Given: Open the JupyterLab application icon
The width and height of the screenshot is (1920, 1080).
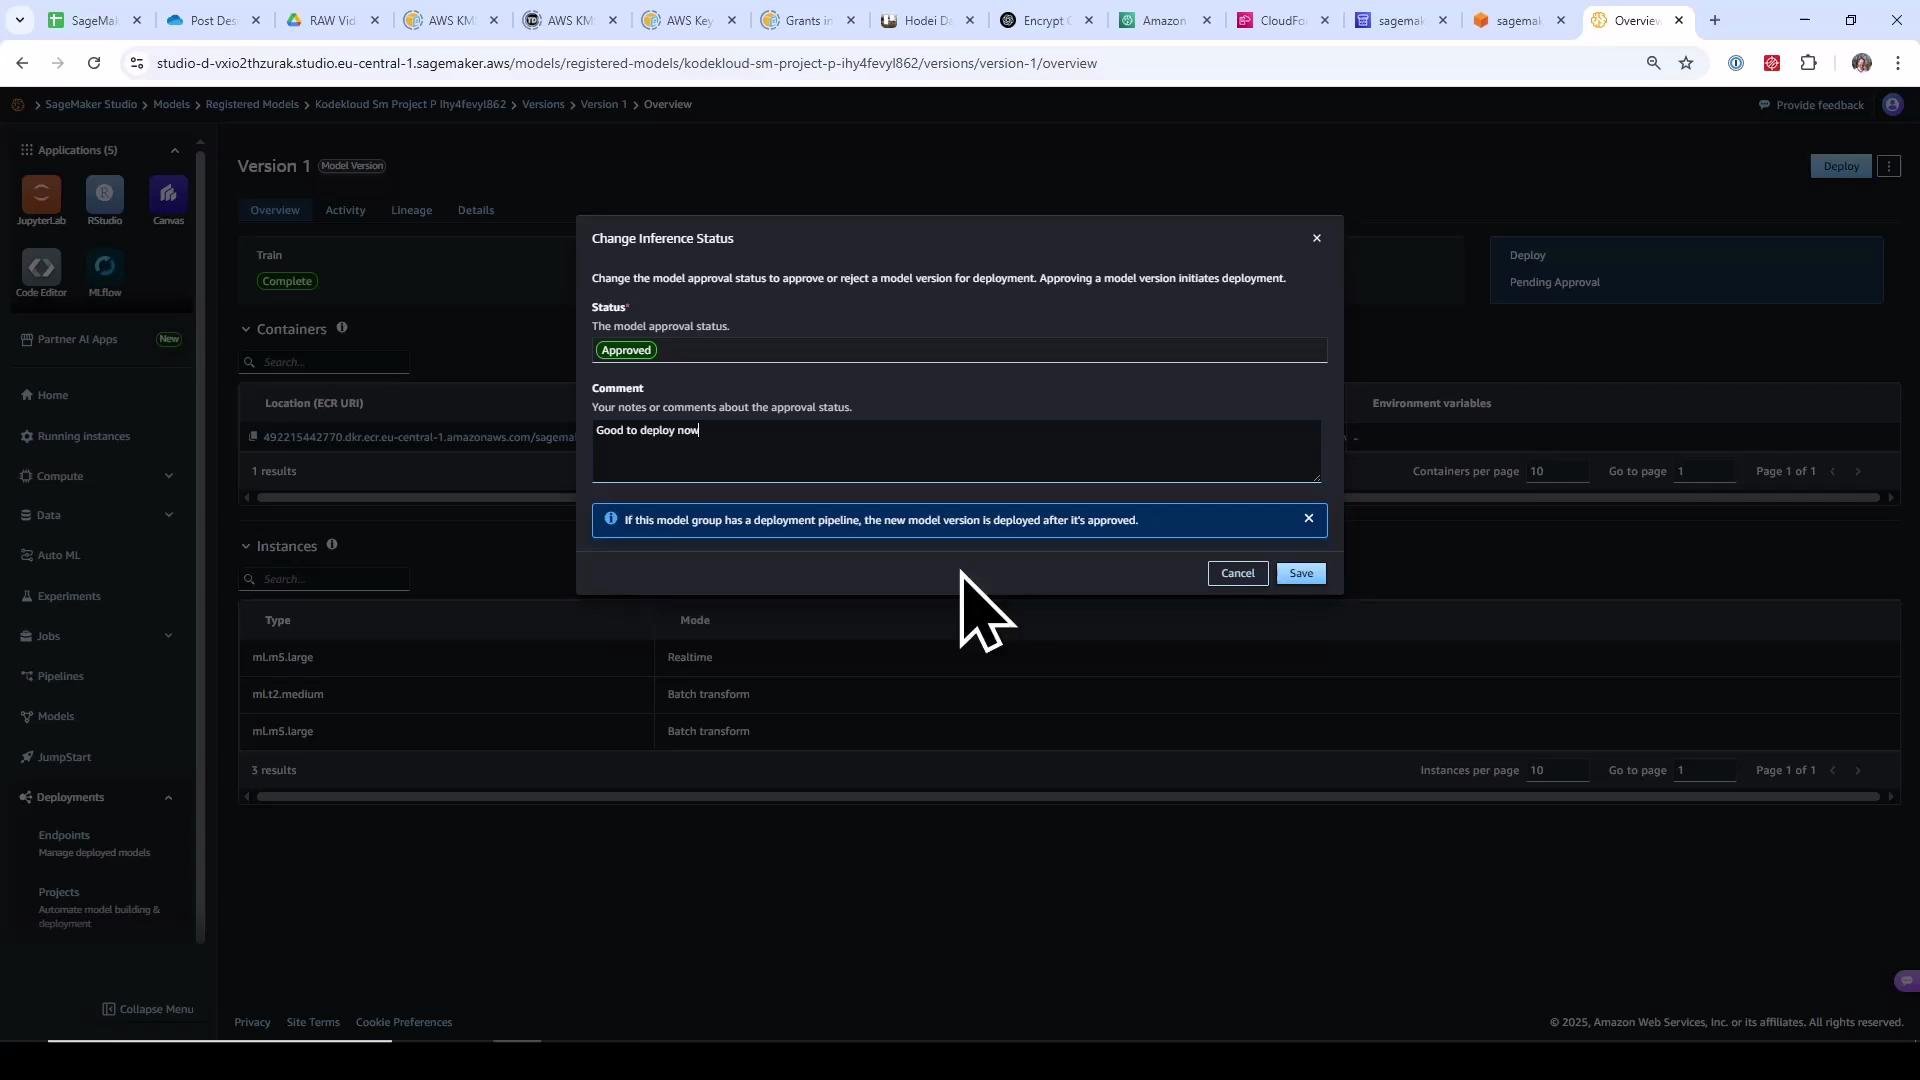Looking at the screenshot, I should (41, 194).
